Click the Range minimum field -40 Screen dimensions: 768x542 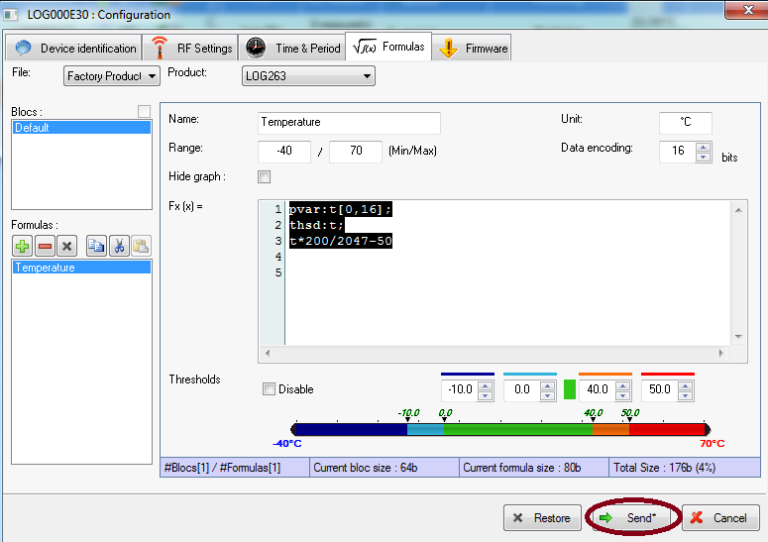coord(284,151)
